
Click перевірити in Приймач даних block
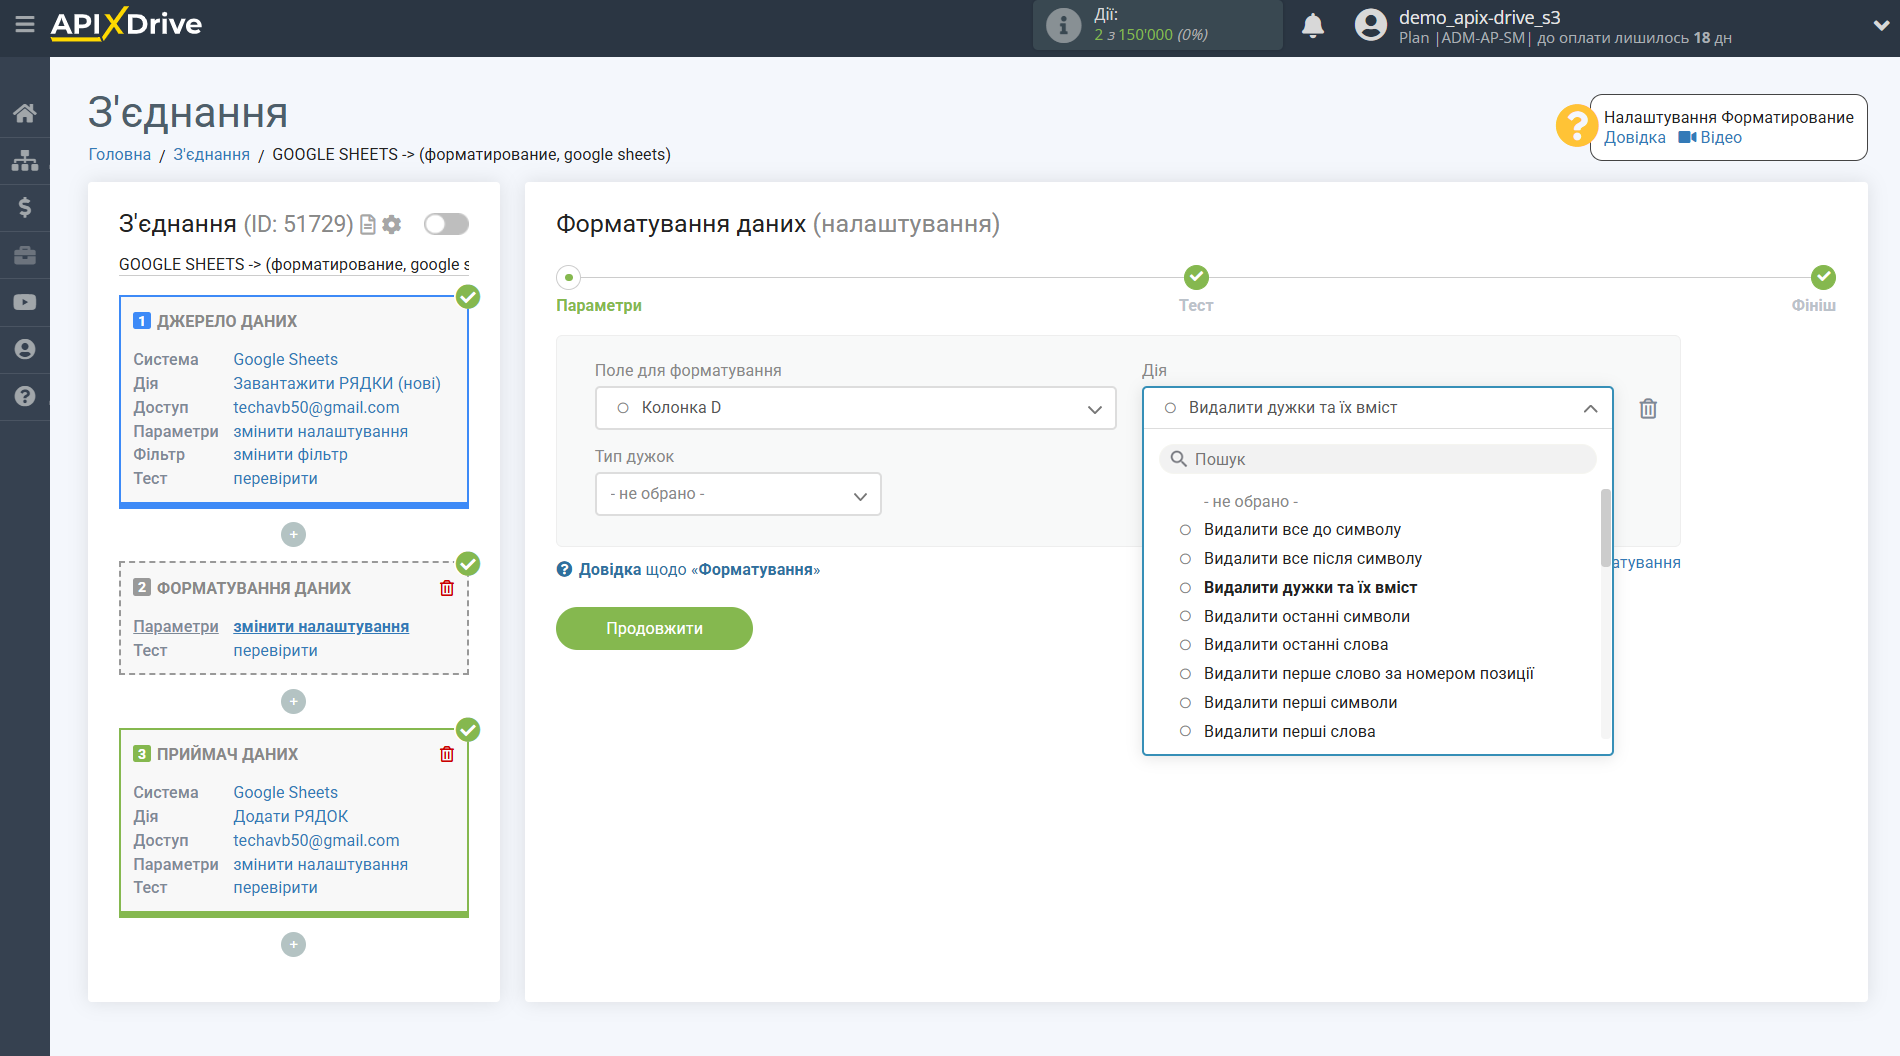click(x=275, y=888)
